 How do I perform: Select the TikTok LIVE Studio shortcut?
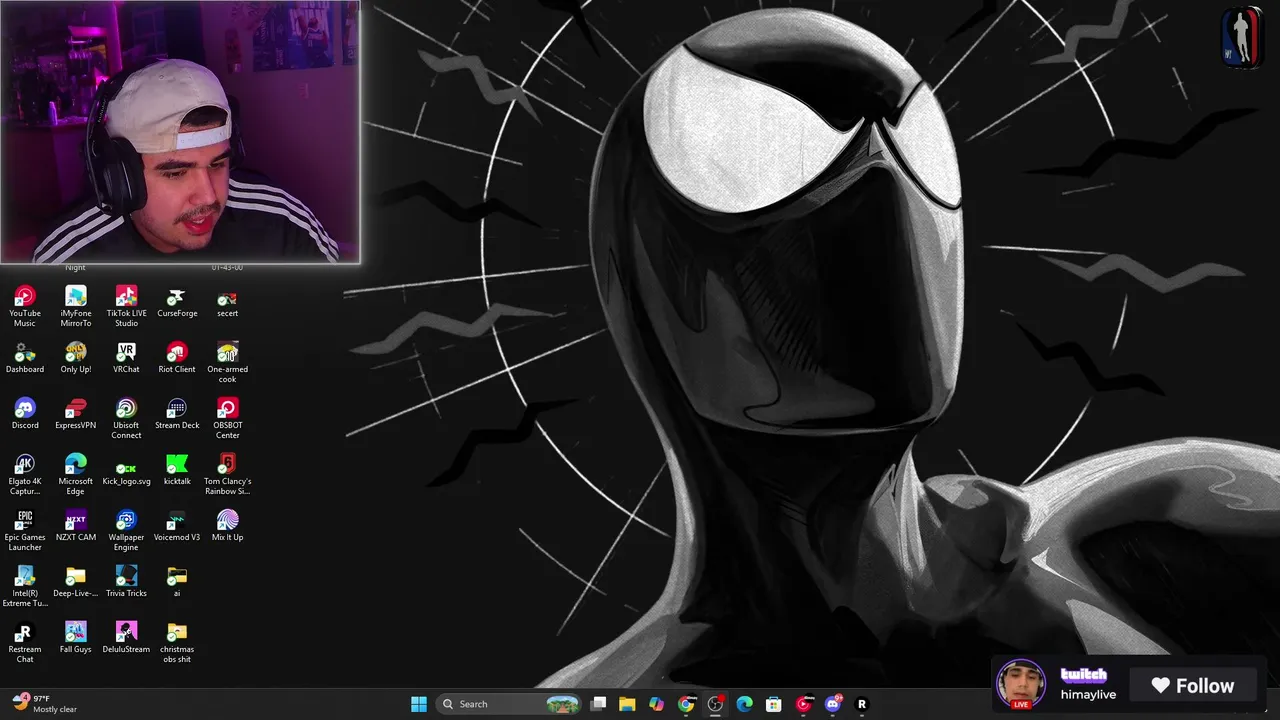126,307
